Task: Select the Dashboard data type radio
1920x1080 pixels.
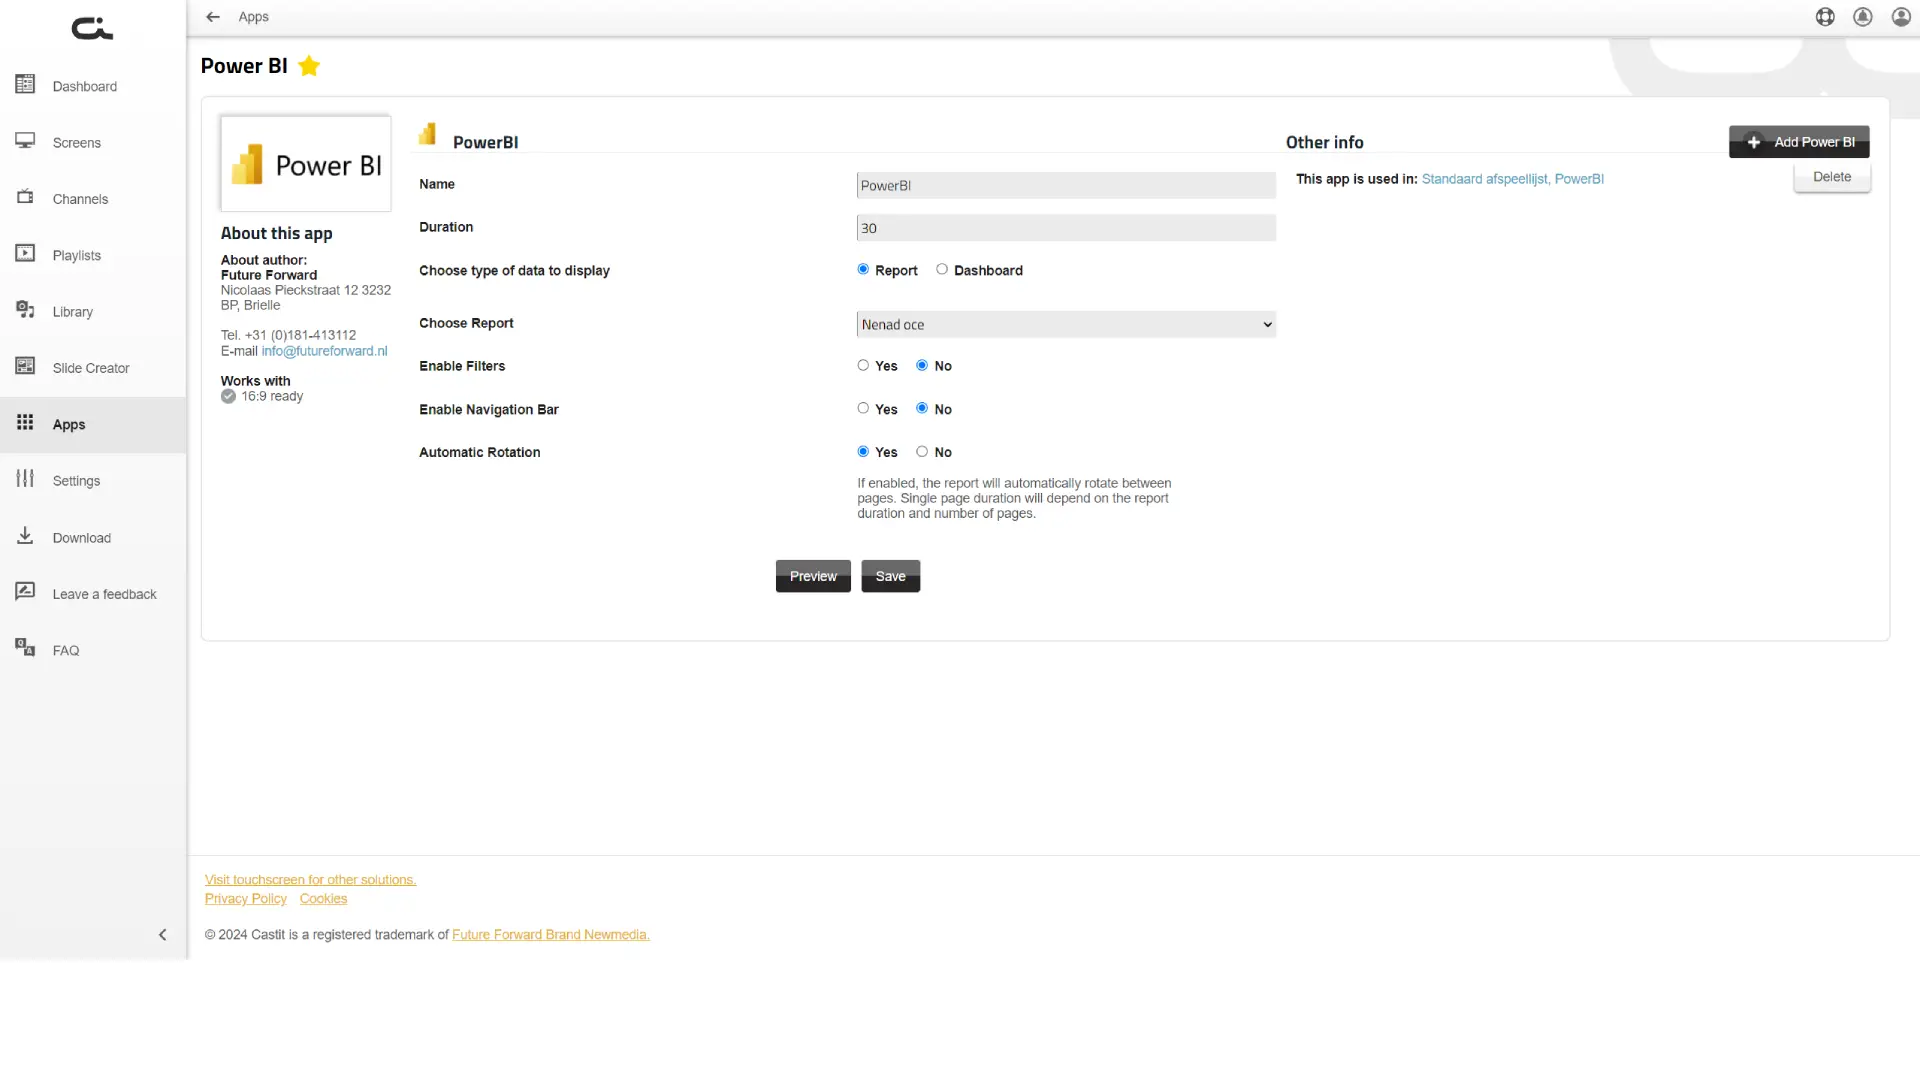Action: [x=942, y=270]
